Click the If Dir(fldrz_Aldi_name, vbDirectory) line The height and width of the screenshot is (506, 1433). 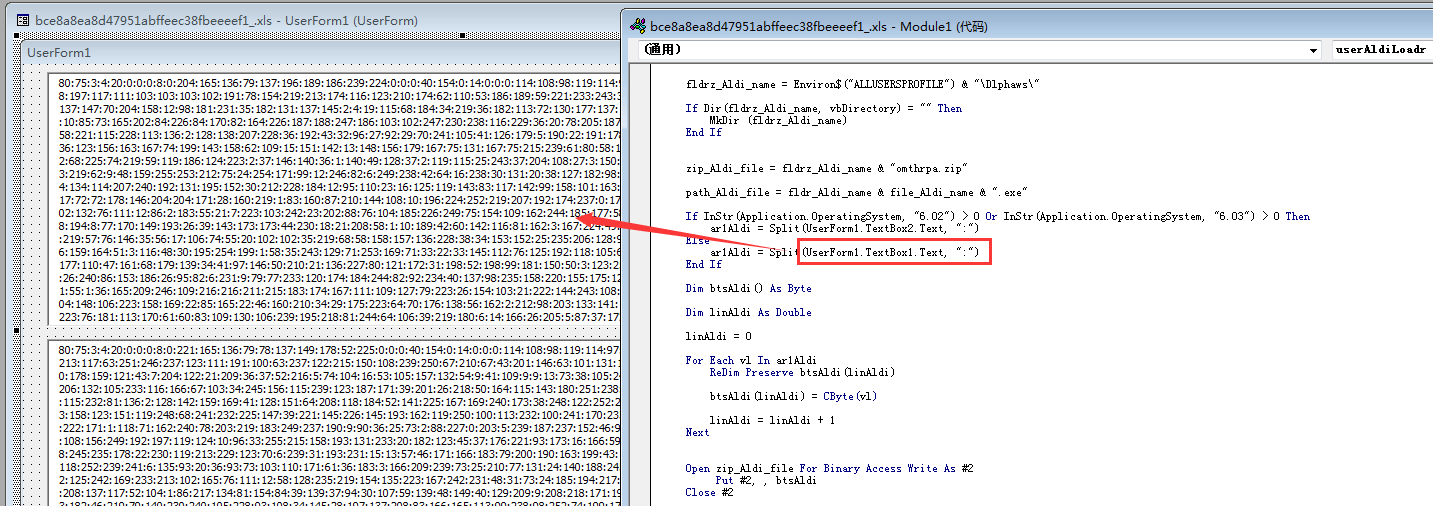[824, 108]
